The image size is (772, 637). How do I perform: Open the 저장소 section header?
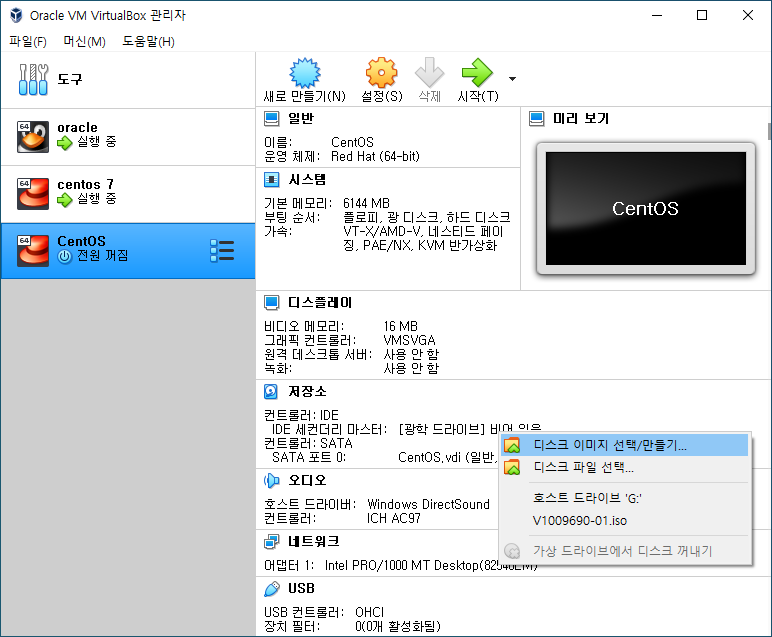click(307, 391)
